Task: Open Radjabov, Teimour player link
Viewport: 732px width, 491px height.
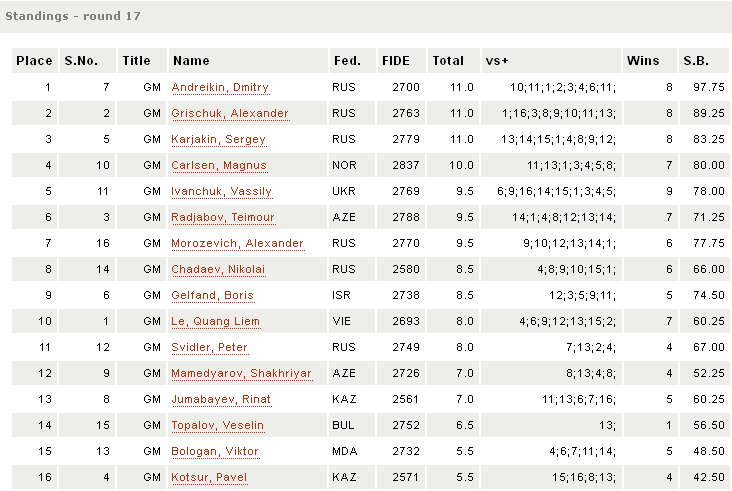Action: pos(223,218)
